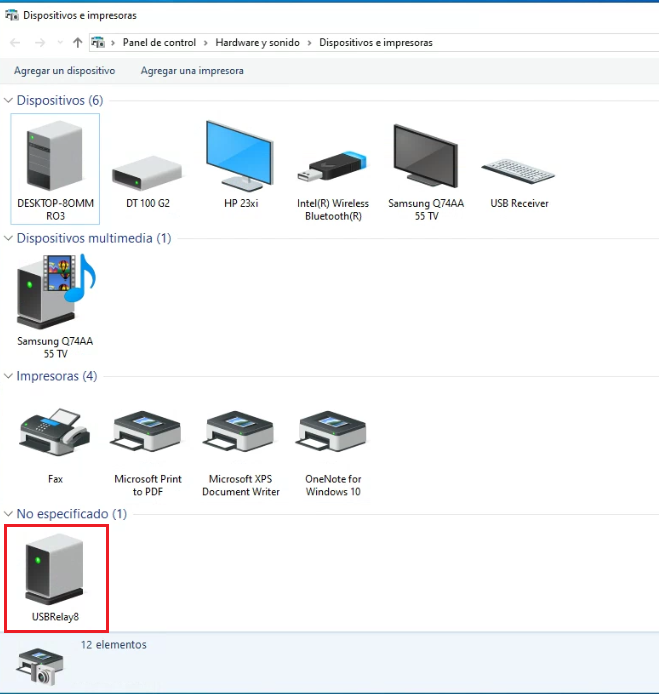Expand chevron after Hardware y sonido breadcrumb
Screen dimensions: 659x694
coord(309,43)
